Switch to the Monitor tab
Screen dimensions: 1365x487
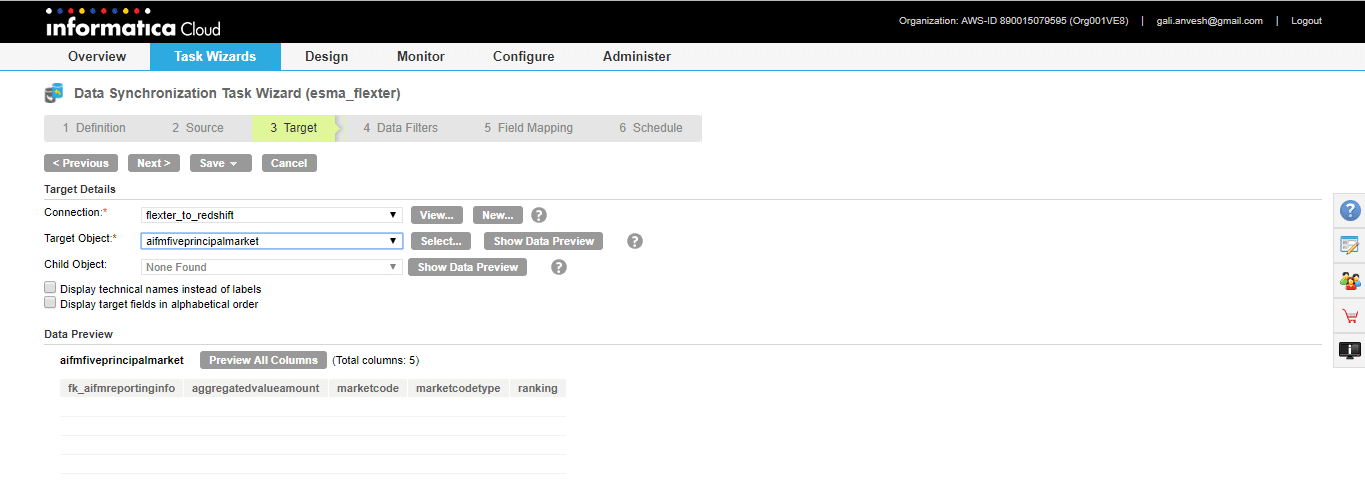[x=421, y=57]
